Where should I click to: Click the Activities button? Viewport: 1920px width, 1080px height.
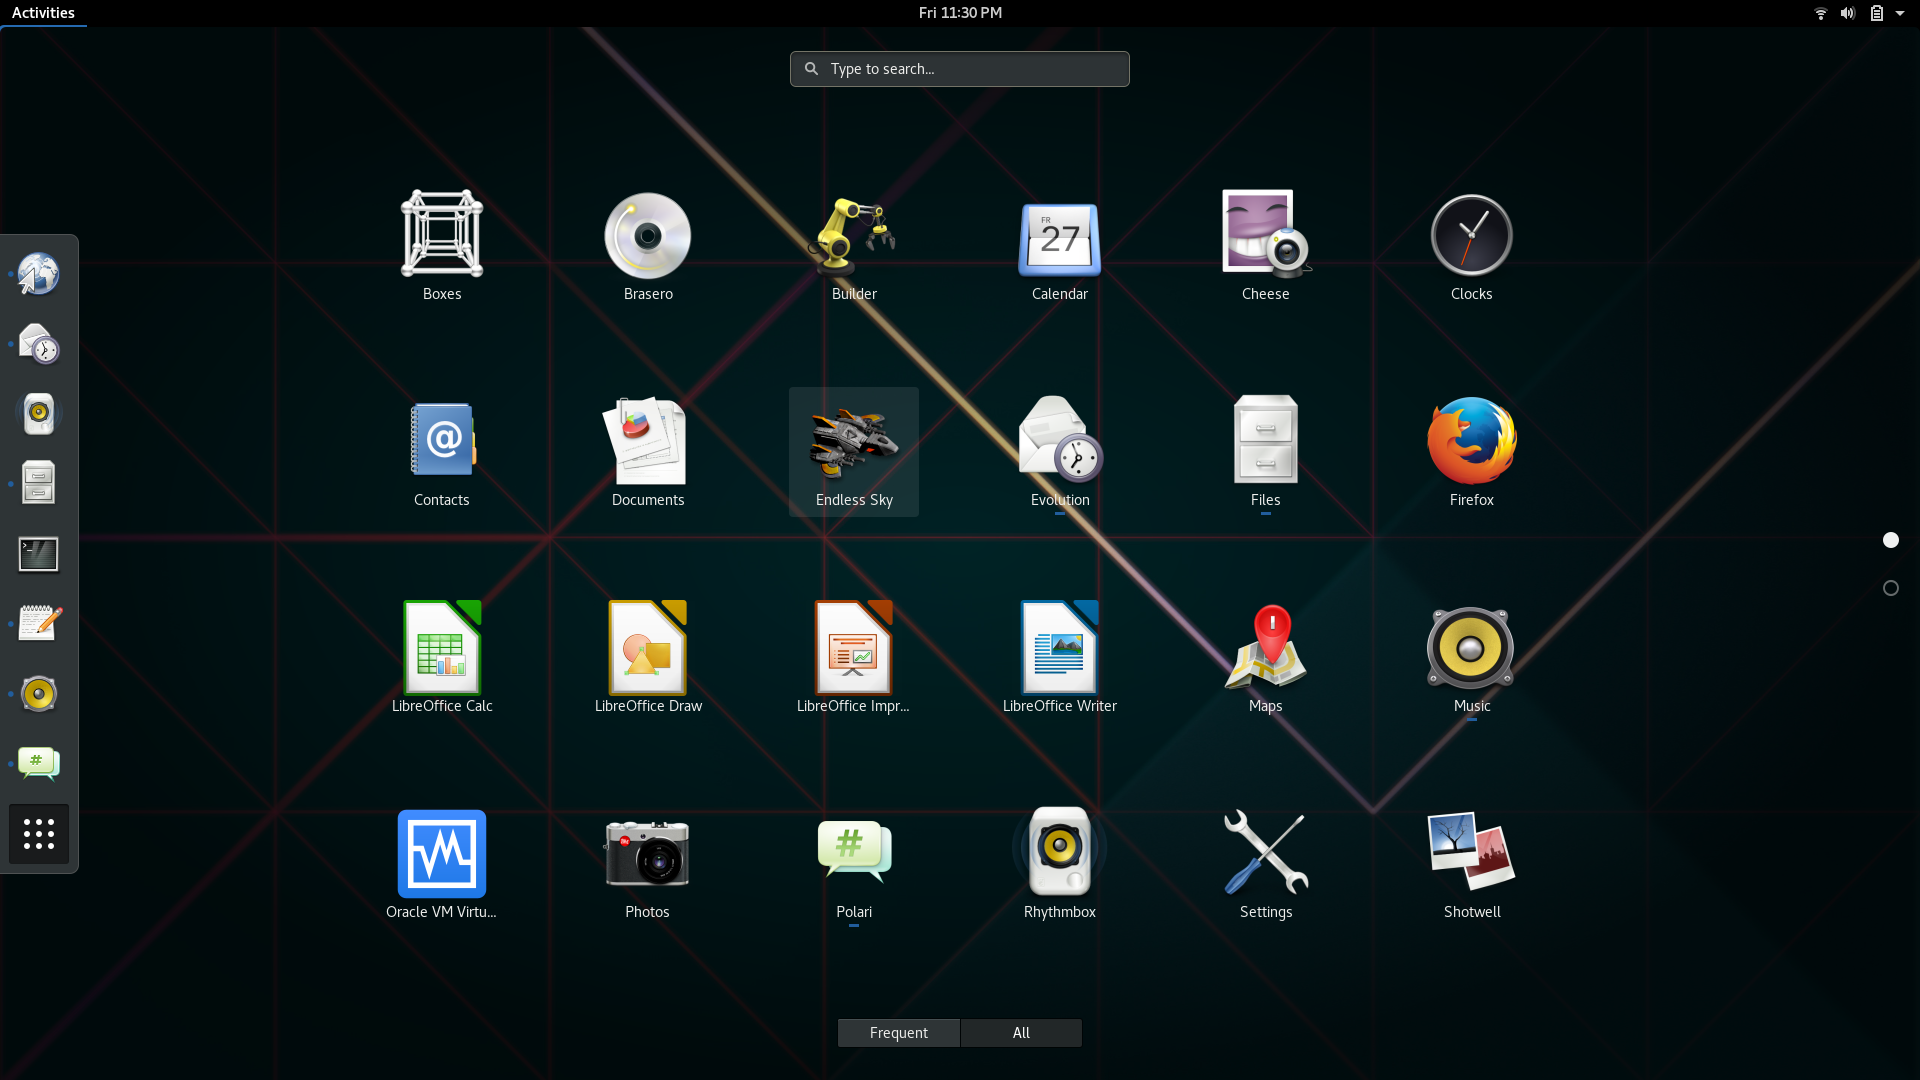[x=43, y=13]
